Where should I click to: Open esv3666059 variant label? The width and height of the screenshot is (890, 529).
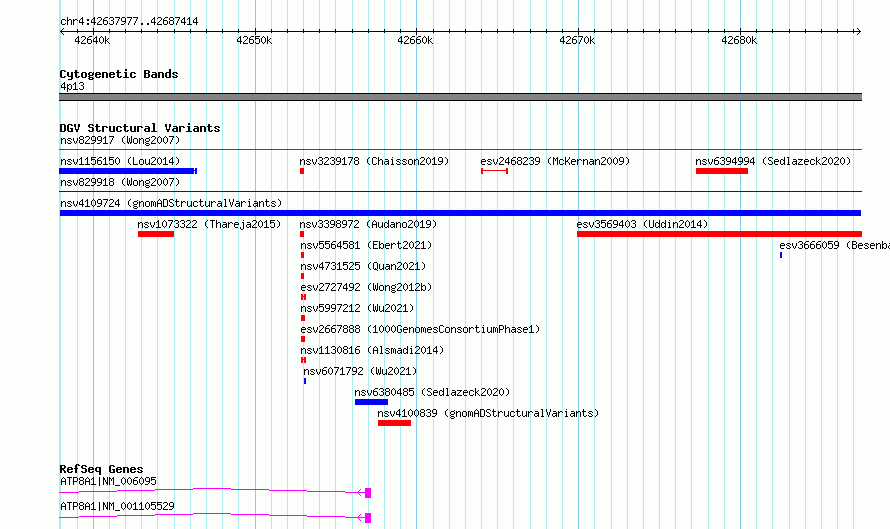(x=834, y=245)
